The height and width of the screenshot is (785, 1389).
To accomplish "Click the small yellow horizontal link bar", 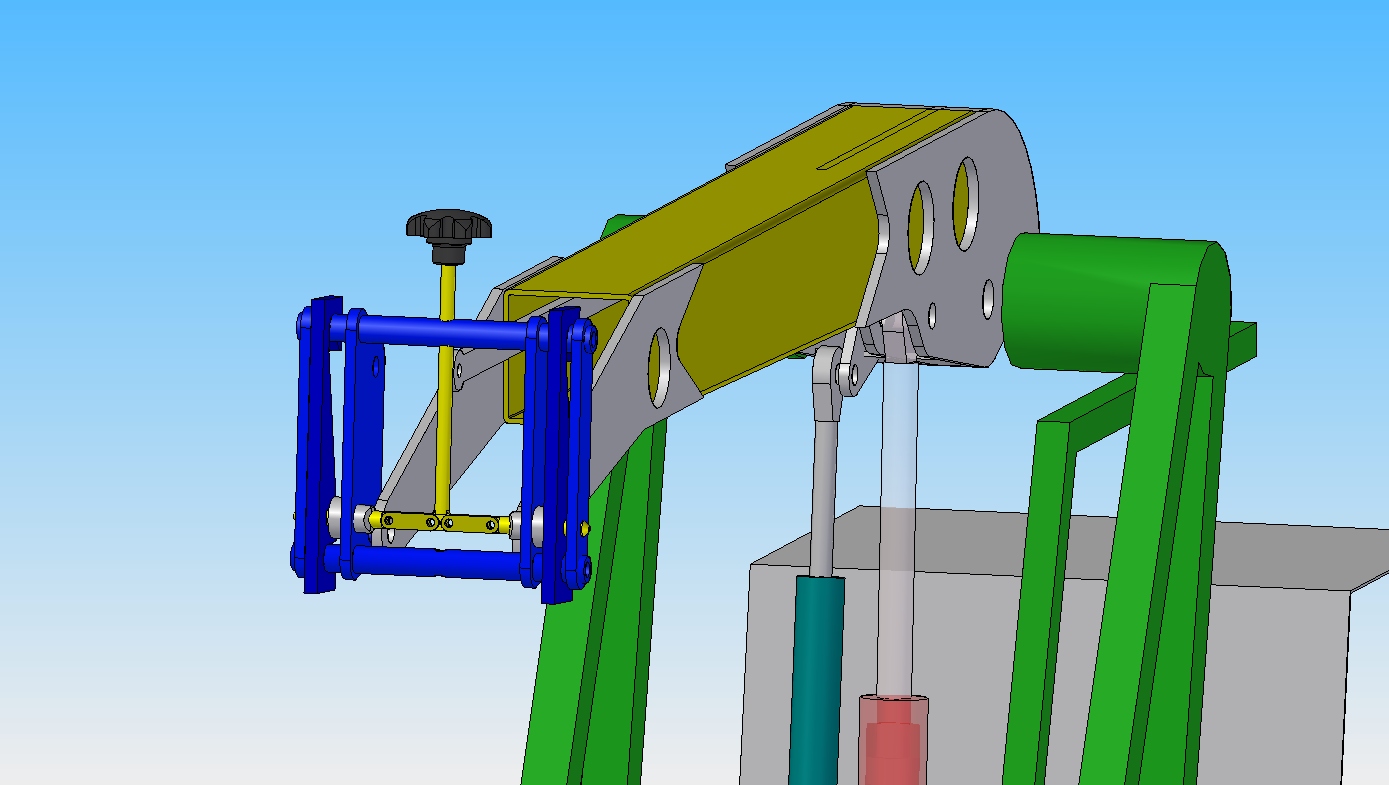I will [x=440, y=521].
